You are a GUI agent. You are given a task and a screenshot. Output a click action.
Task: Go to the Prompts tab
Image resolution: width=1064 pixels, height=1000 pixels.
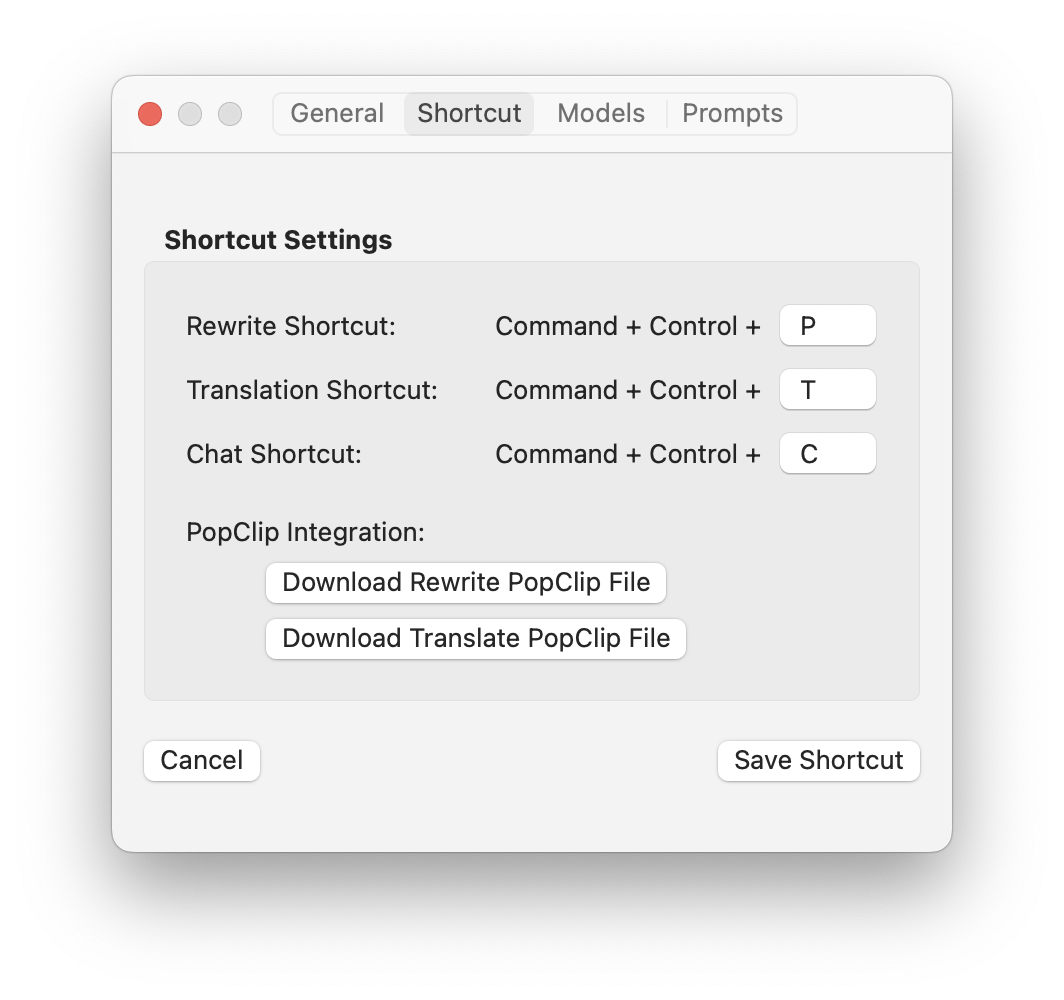pyautogui.click(x=732, y=114)
